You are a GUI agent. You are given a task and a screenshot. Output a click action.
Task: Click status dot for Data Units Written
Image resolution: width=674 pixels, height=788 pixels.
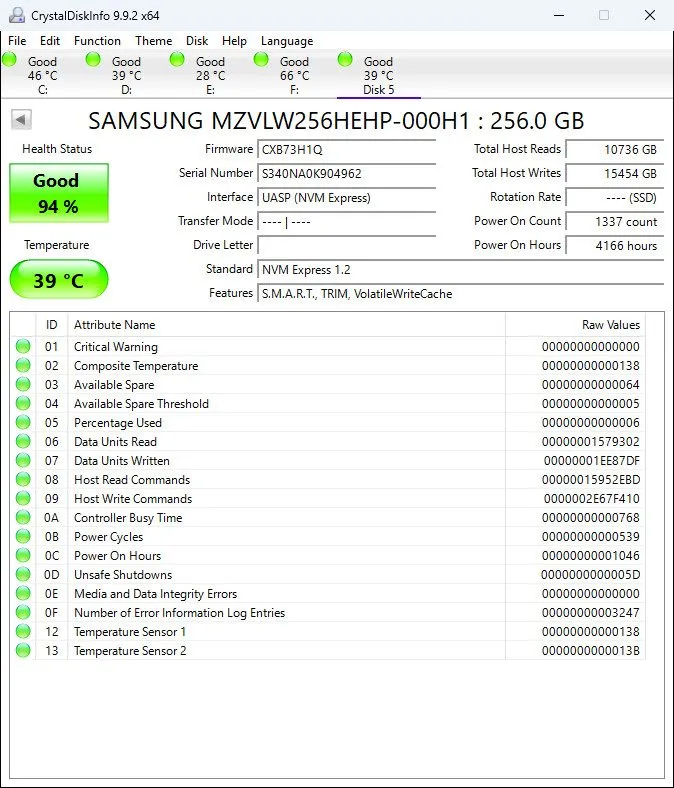click(23, 460)
